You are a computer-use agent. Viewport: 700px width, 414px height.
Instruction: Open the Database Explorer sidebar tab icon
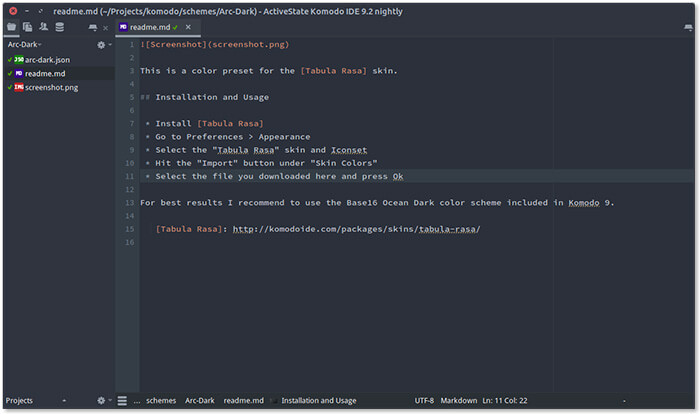click(x=59, y=27)
